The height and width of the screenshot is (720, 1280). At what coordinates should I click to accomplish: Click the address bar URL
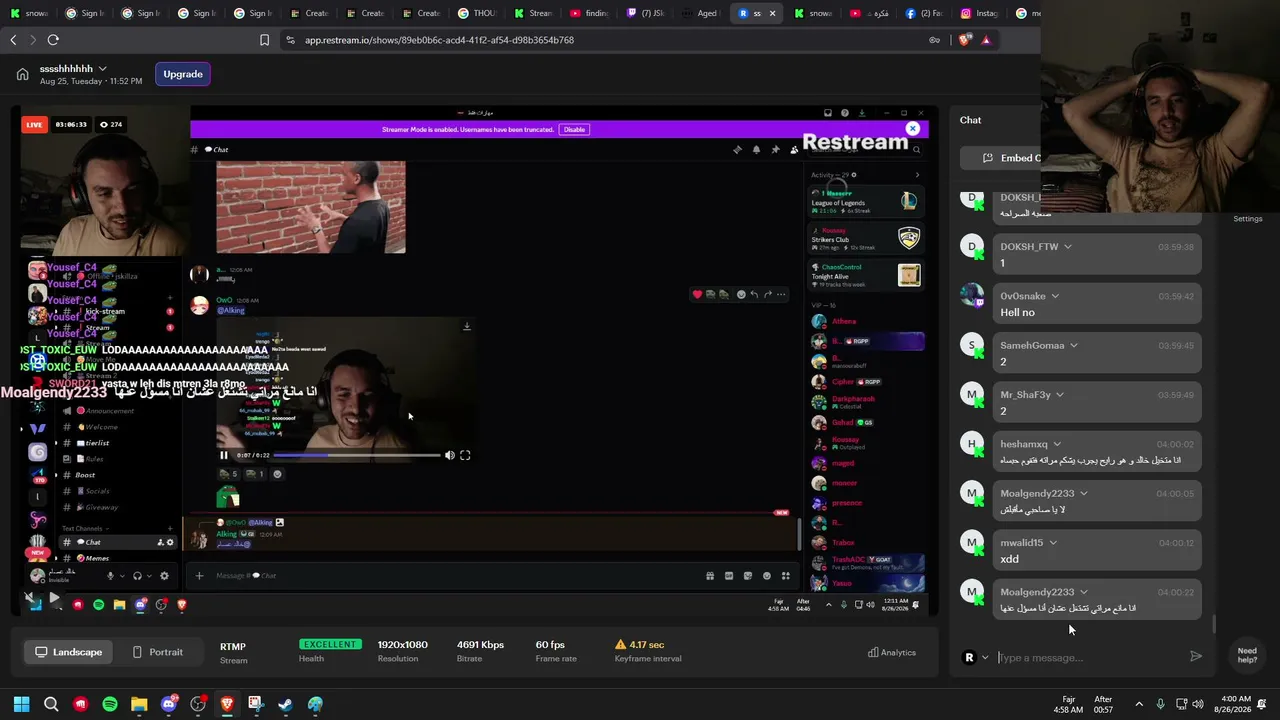click(x=439, y=40)
